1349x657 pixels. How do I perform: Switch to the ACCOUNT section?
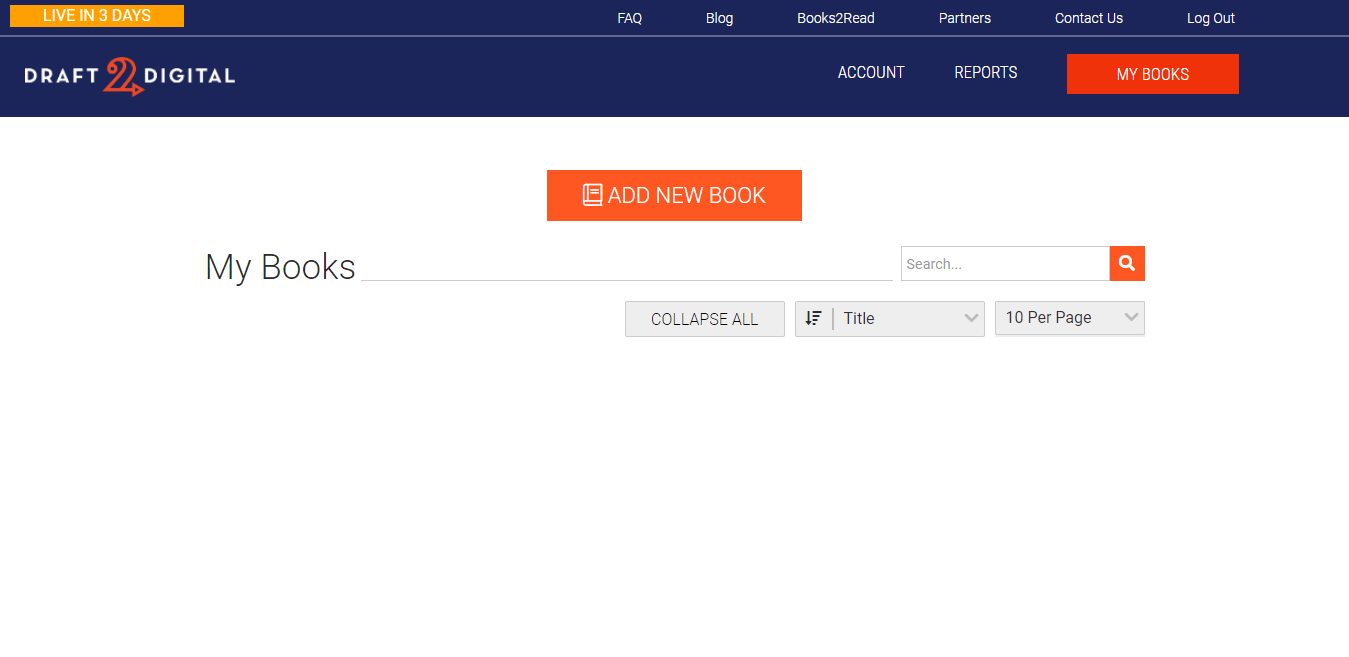870,72
